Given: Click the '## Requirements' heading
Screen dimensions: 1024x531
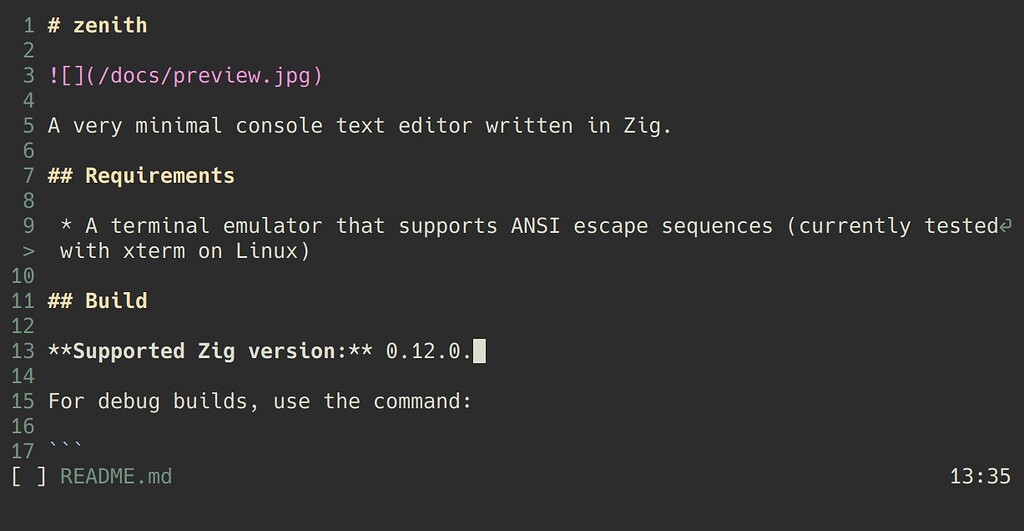Looking at the screenshot, I should tap(141, 176).
